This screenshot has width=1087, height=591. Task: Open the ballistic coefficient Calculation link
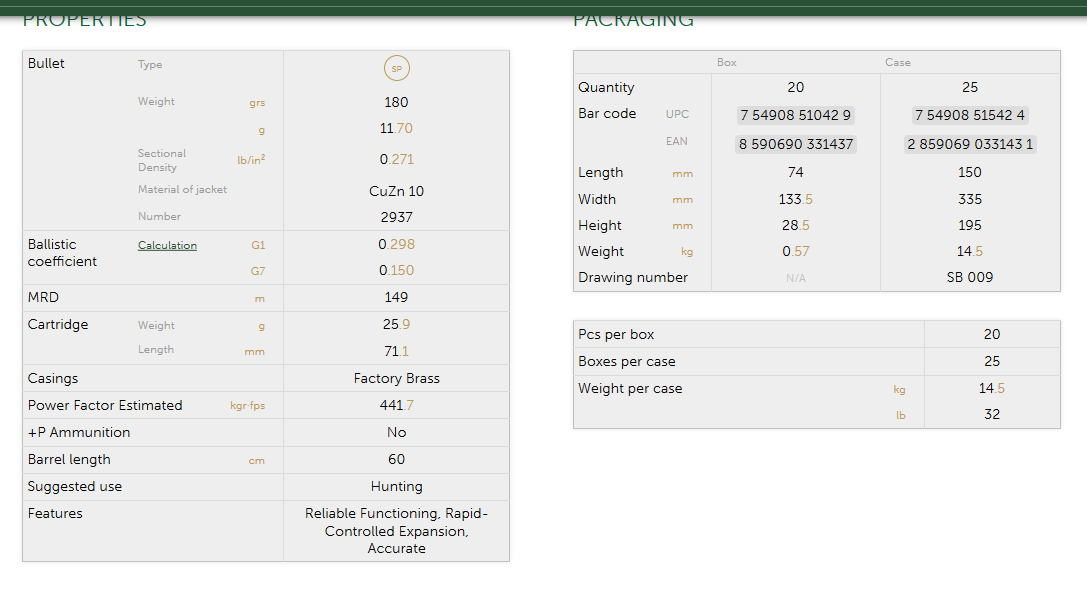(x=167, y=245)
